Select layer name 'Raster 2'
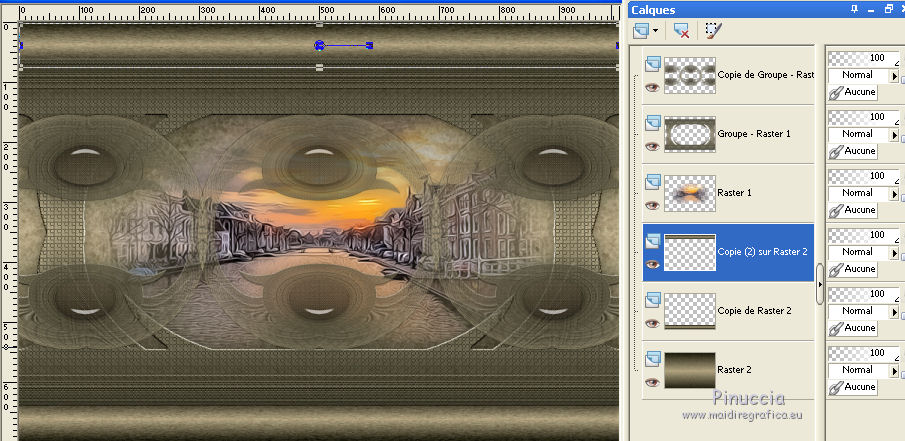Screen dimensions: 905x441 [734, 369]
